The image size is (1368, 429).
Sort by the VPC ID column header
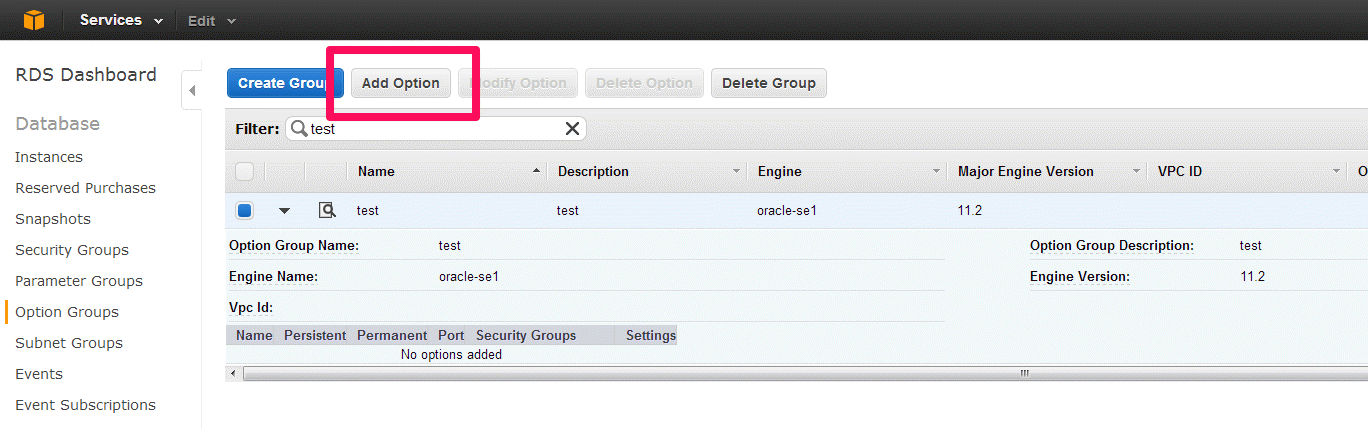pyautogui.click(x=1246, y=171)
